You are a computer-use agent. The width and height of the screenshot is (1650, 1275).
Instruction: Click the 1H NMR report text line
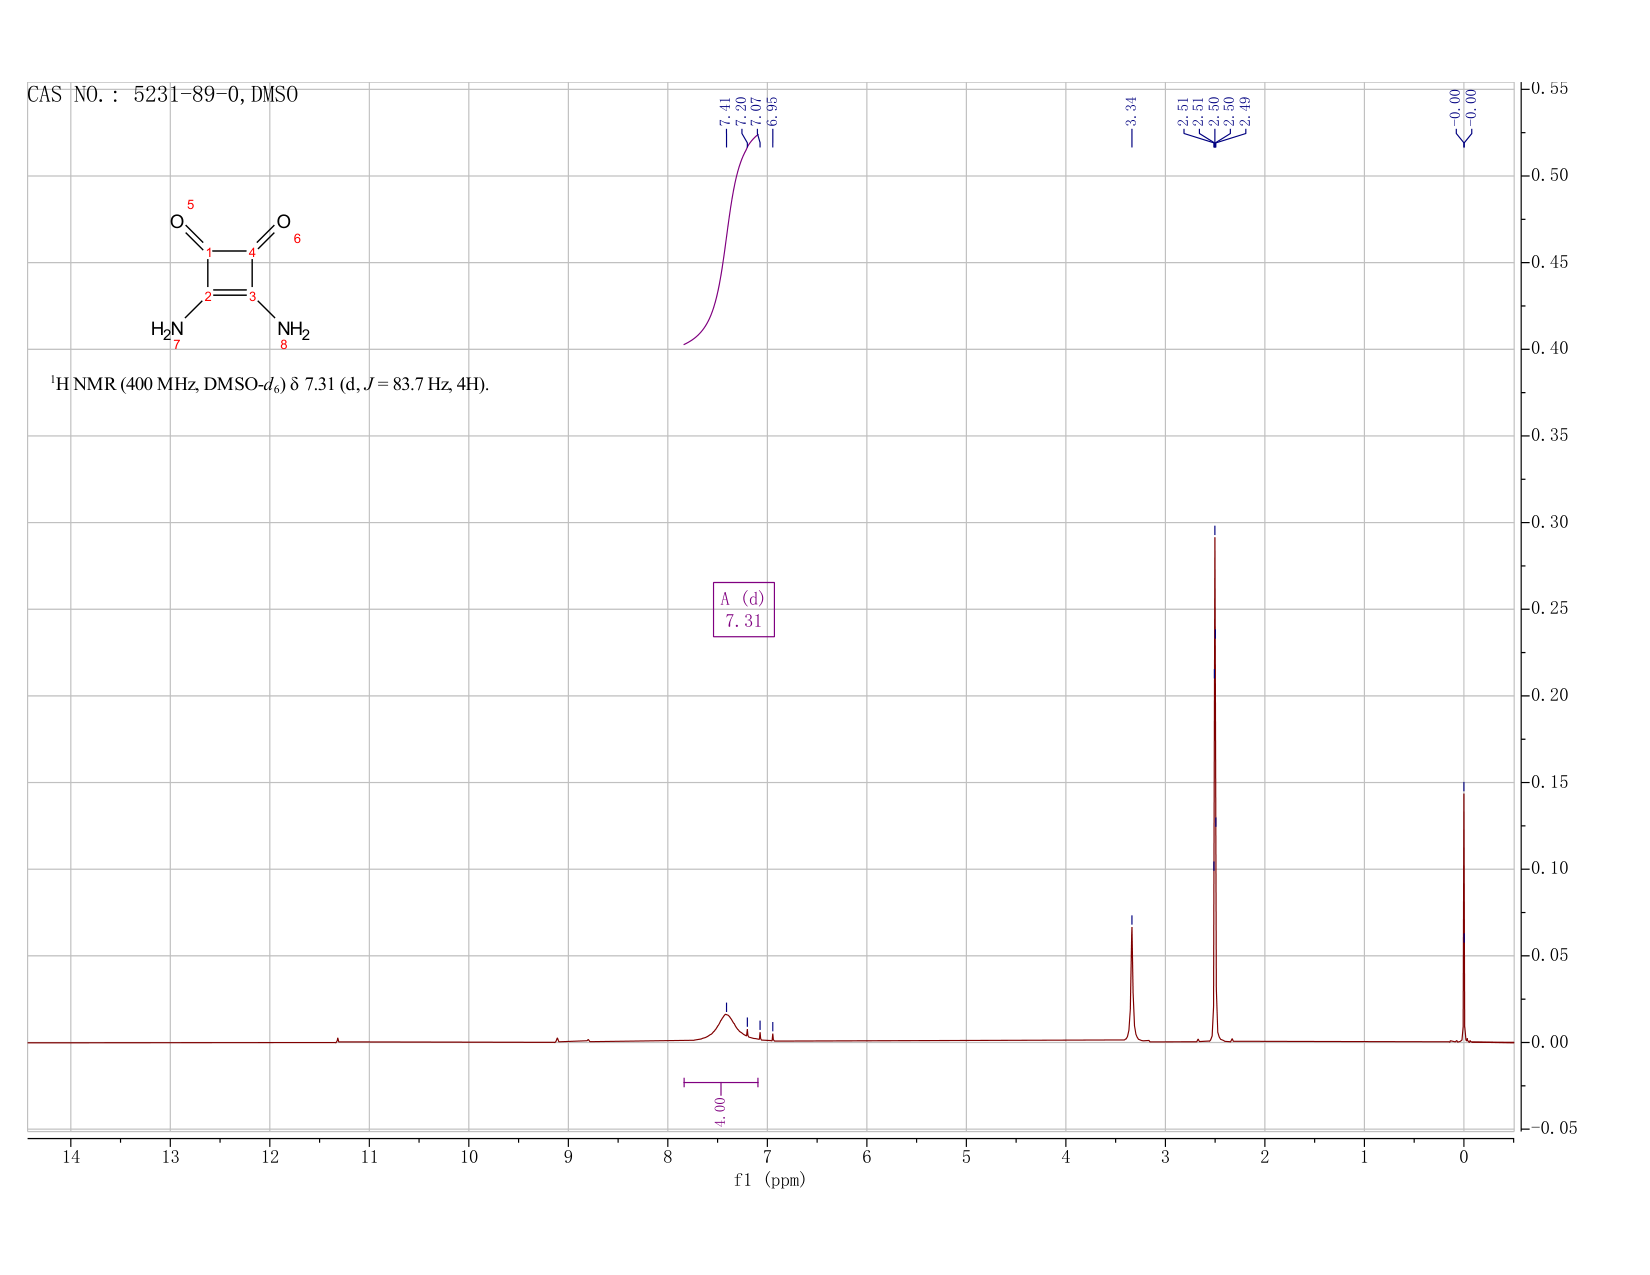coord(270,384)
